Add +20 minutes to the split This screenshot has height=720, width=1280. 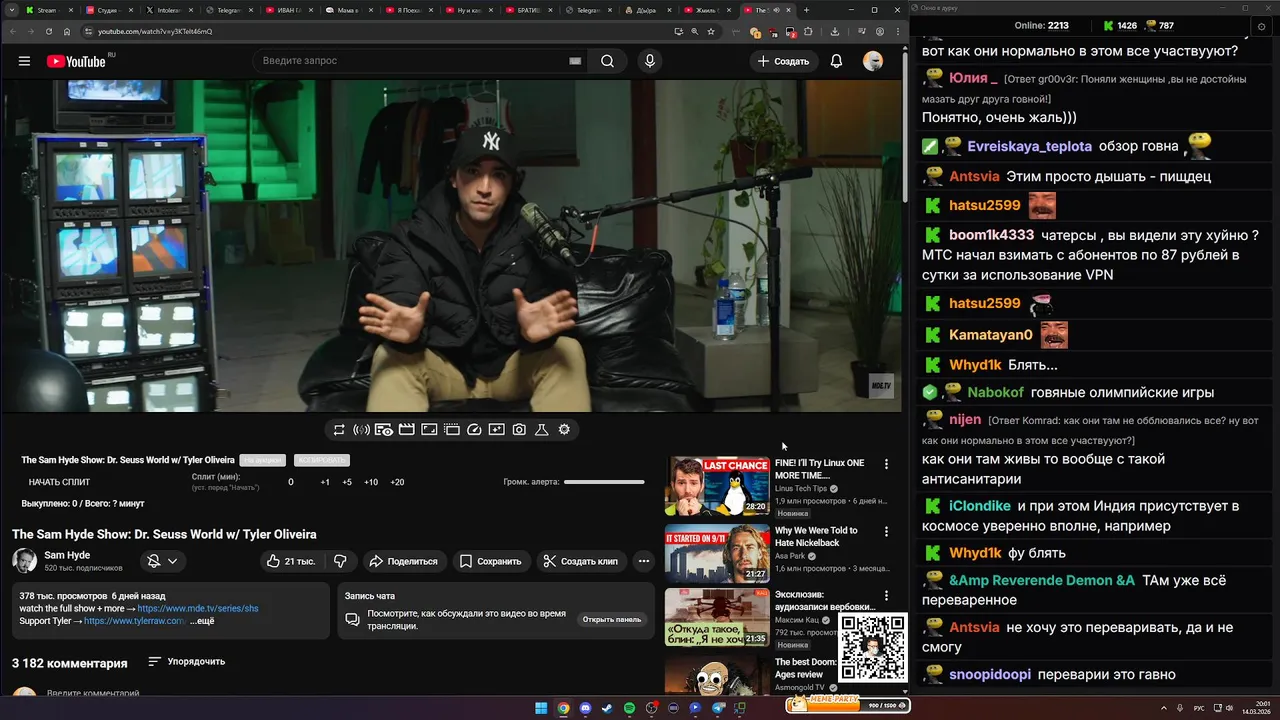397,482
